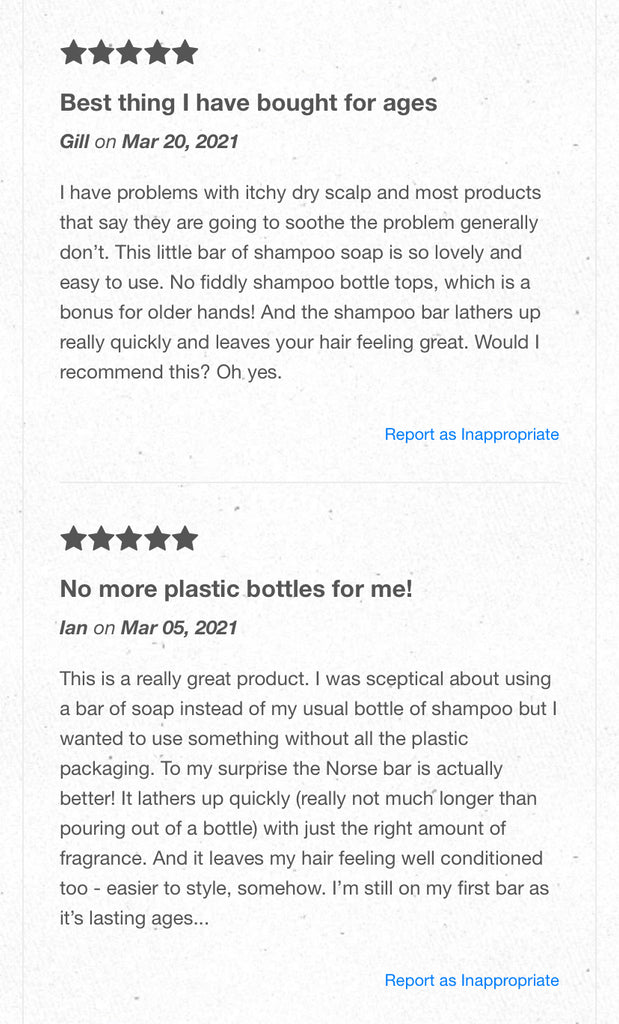
Task: Click first star in Ian's review rating
Action: pos(74,539)
